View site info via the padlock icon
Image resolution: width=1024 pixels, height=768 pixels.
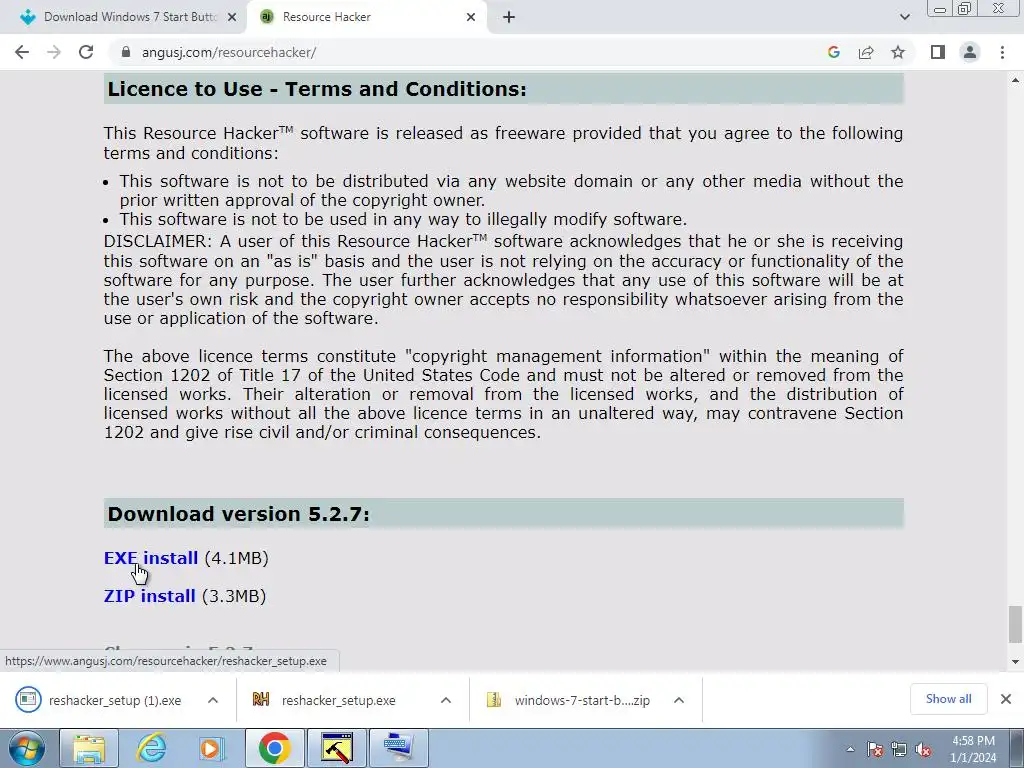(x=126, y=52)
